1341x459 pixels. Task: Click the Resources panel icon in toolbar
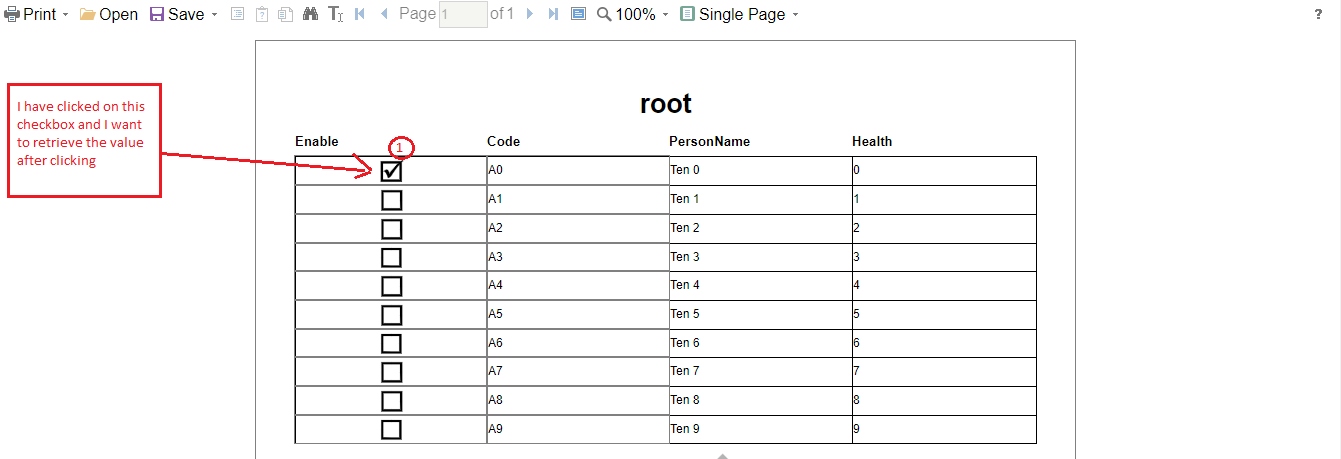286,14
